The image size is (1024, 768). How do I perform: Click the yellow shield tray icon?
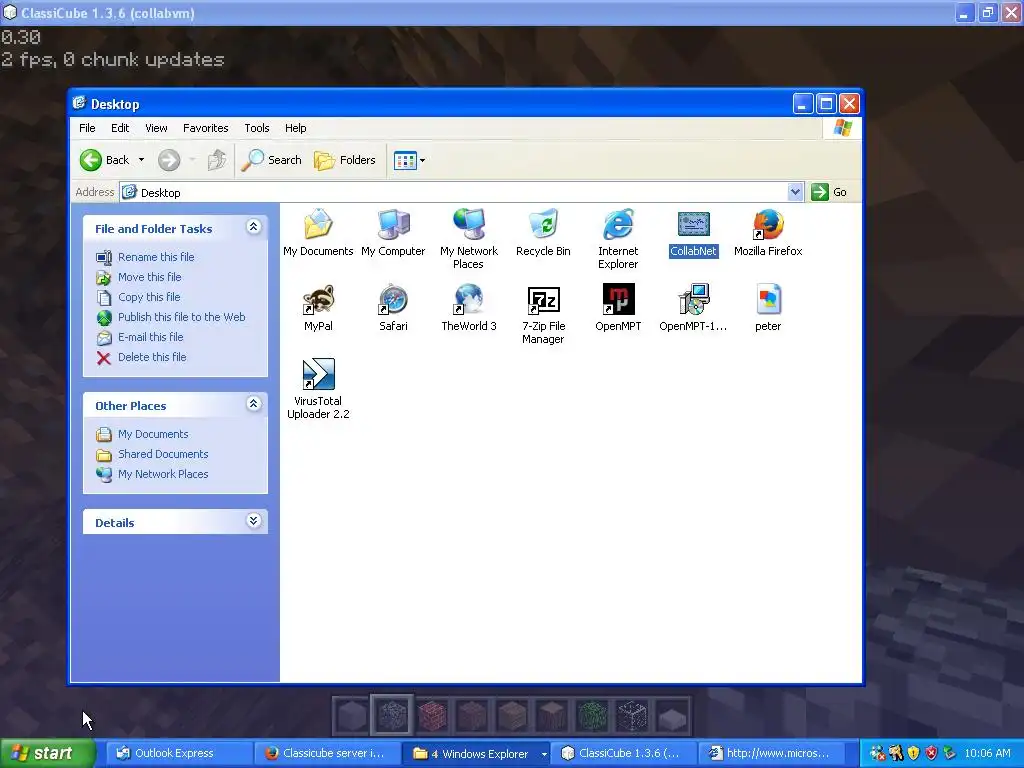point(914,754)
